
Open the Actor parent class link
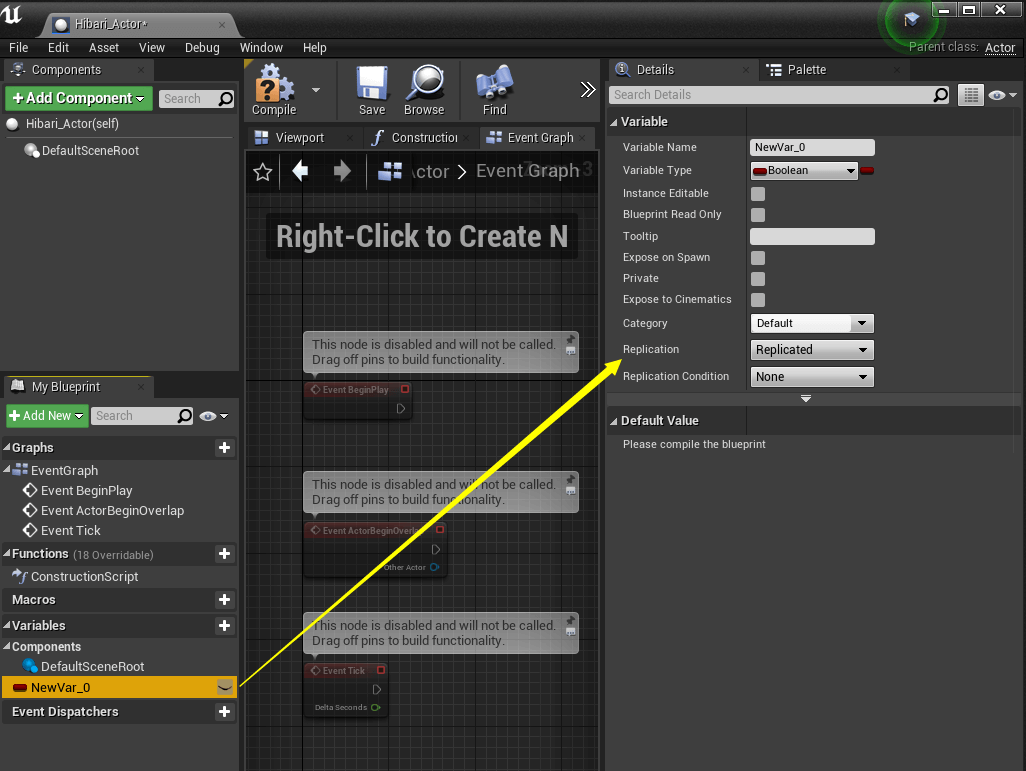tap(1000, 48)
